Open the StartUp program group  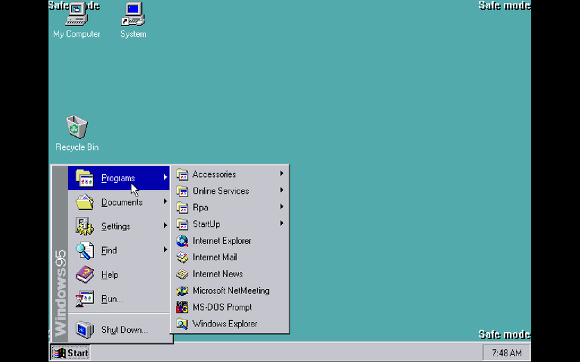tap(230, 224)
